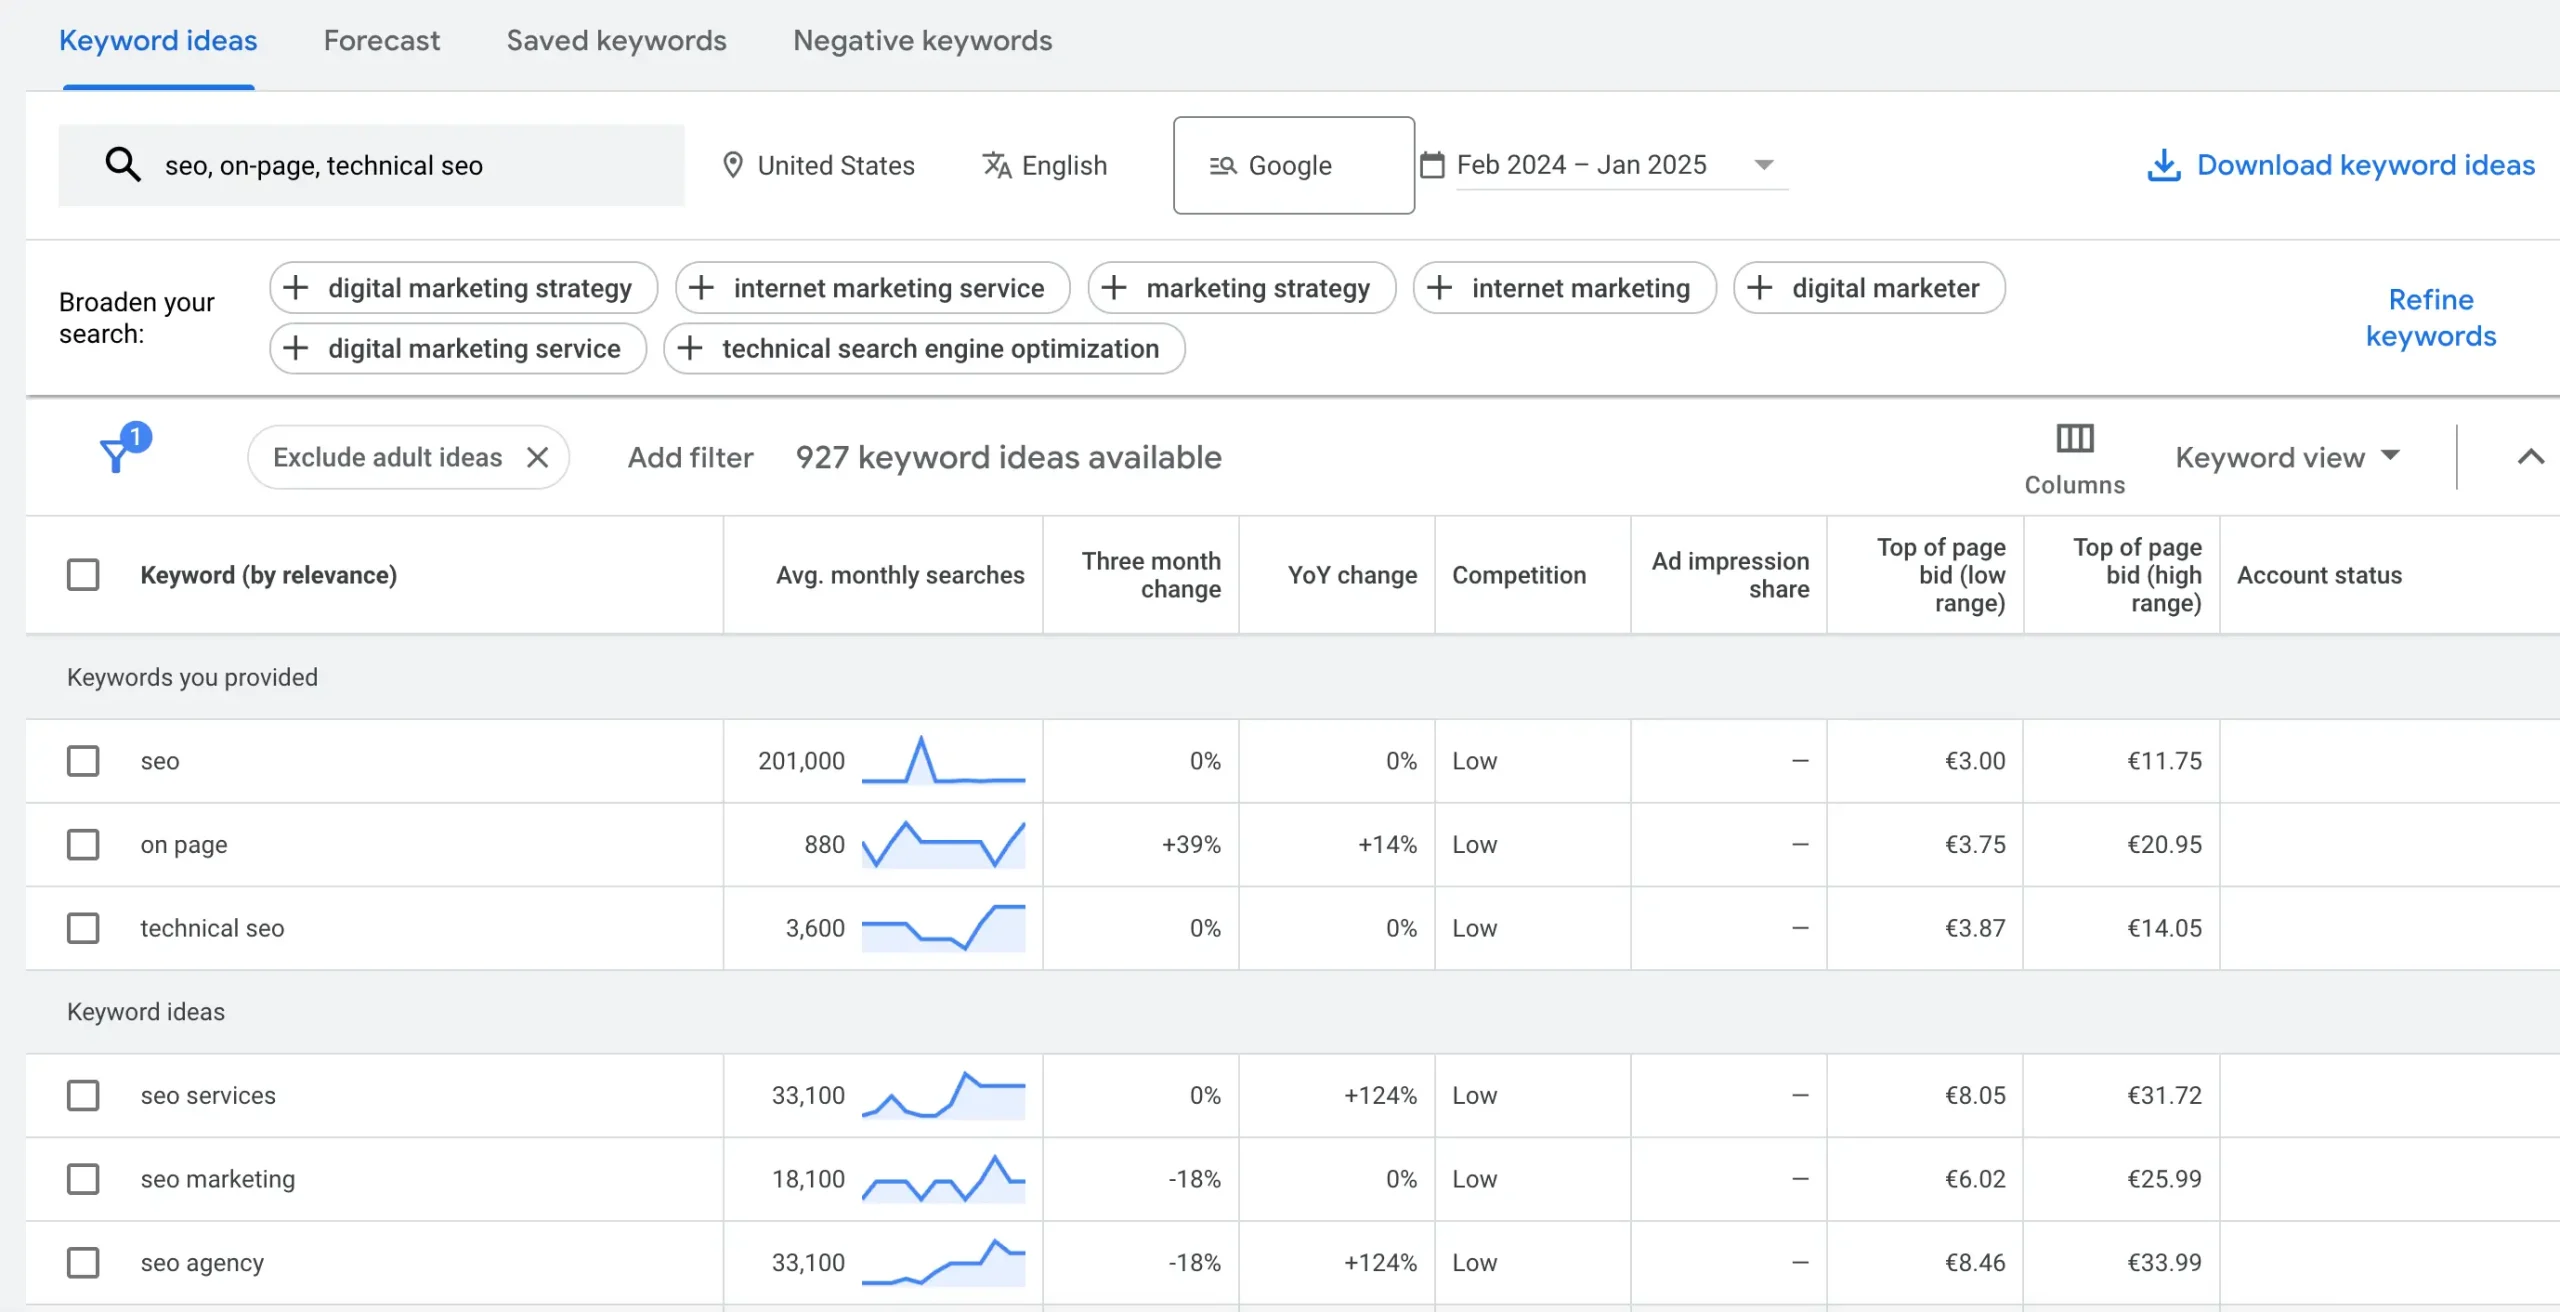Check the seo keyword checkbox
Image resolution: width=2560 pixels, height=1312 pixels.
point(83,761)
